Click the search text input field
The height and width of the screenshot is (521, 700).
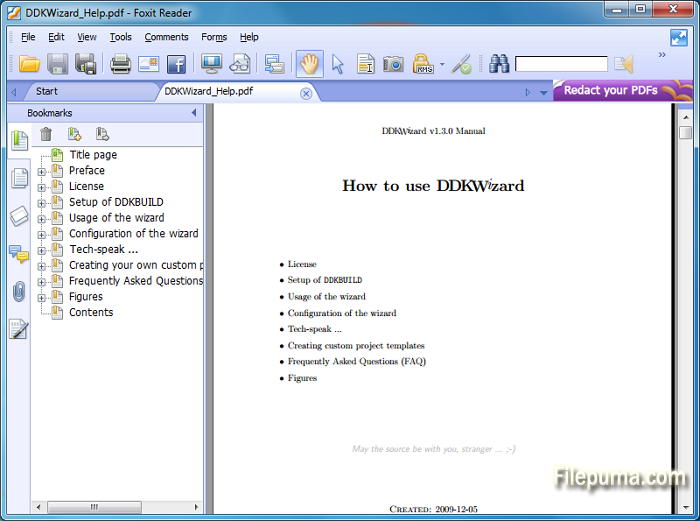coord(561,64)
